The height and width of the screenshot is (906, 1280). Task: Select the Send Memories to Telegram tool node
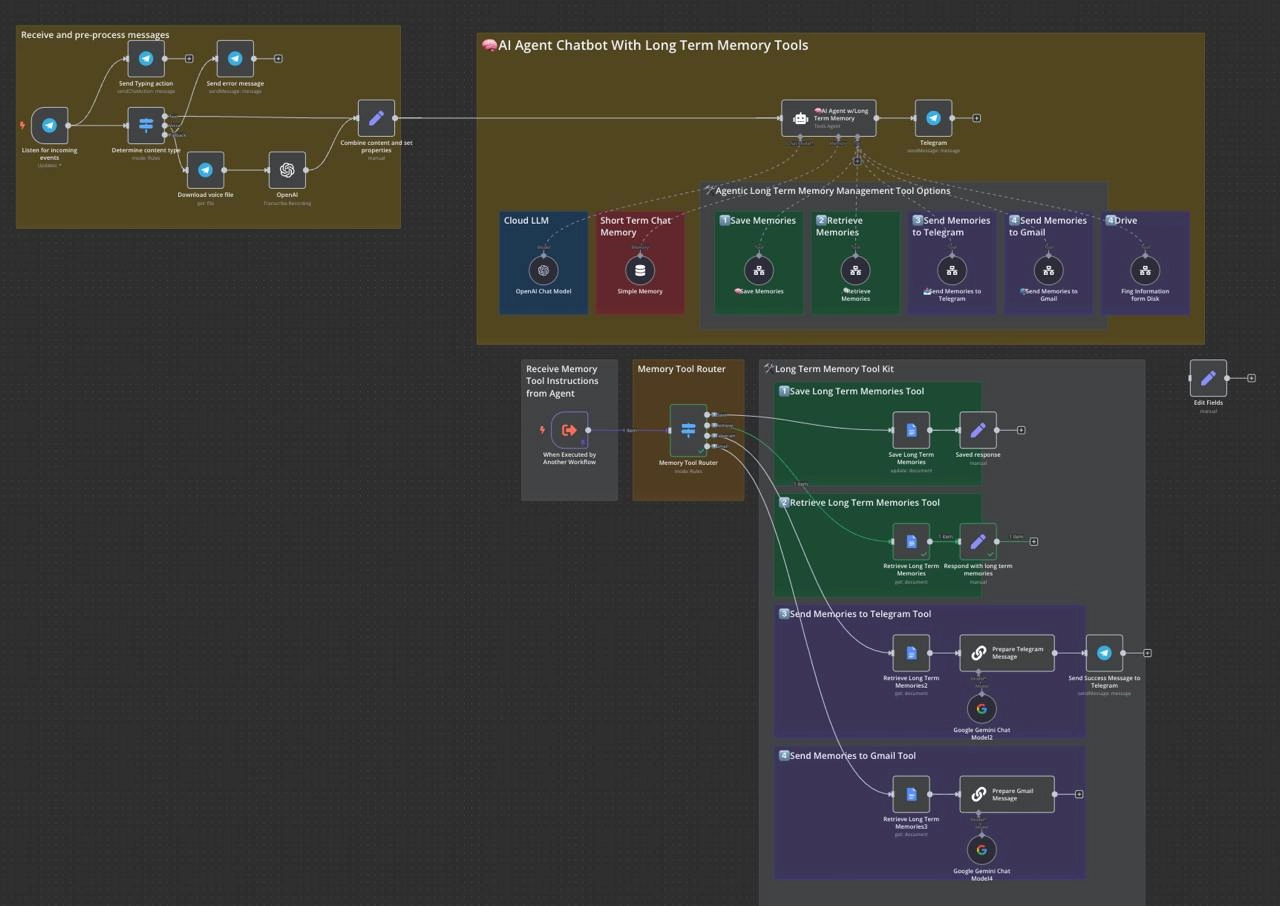pyautogui.click(x=952, y=270)
